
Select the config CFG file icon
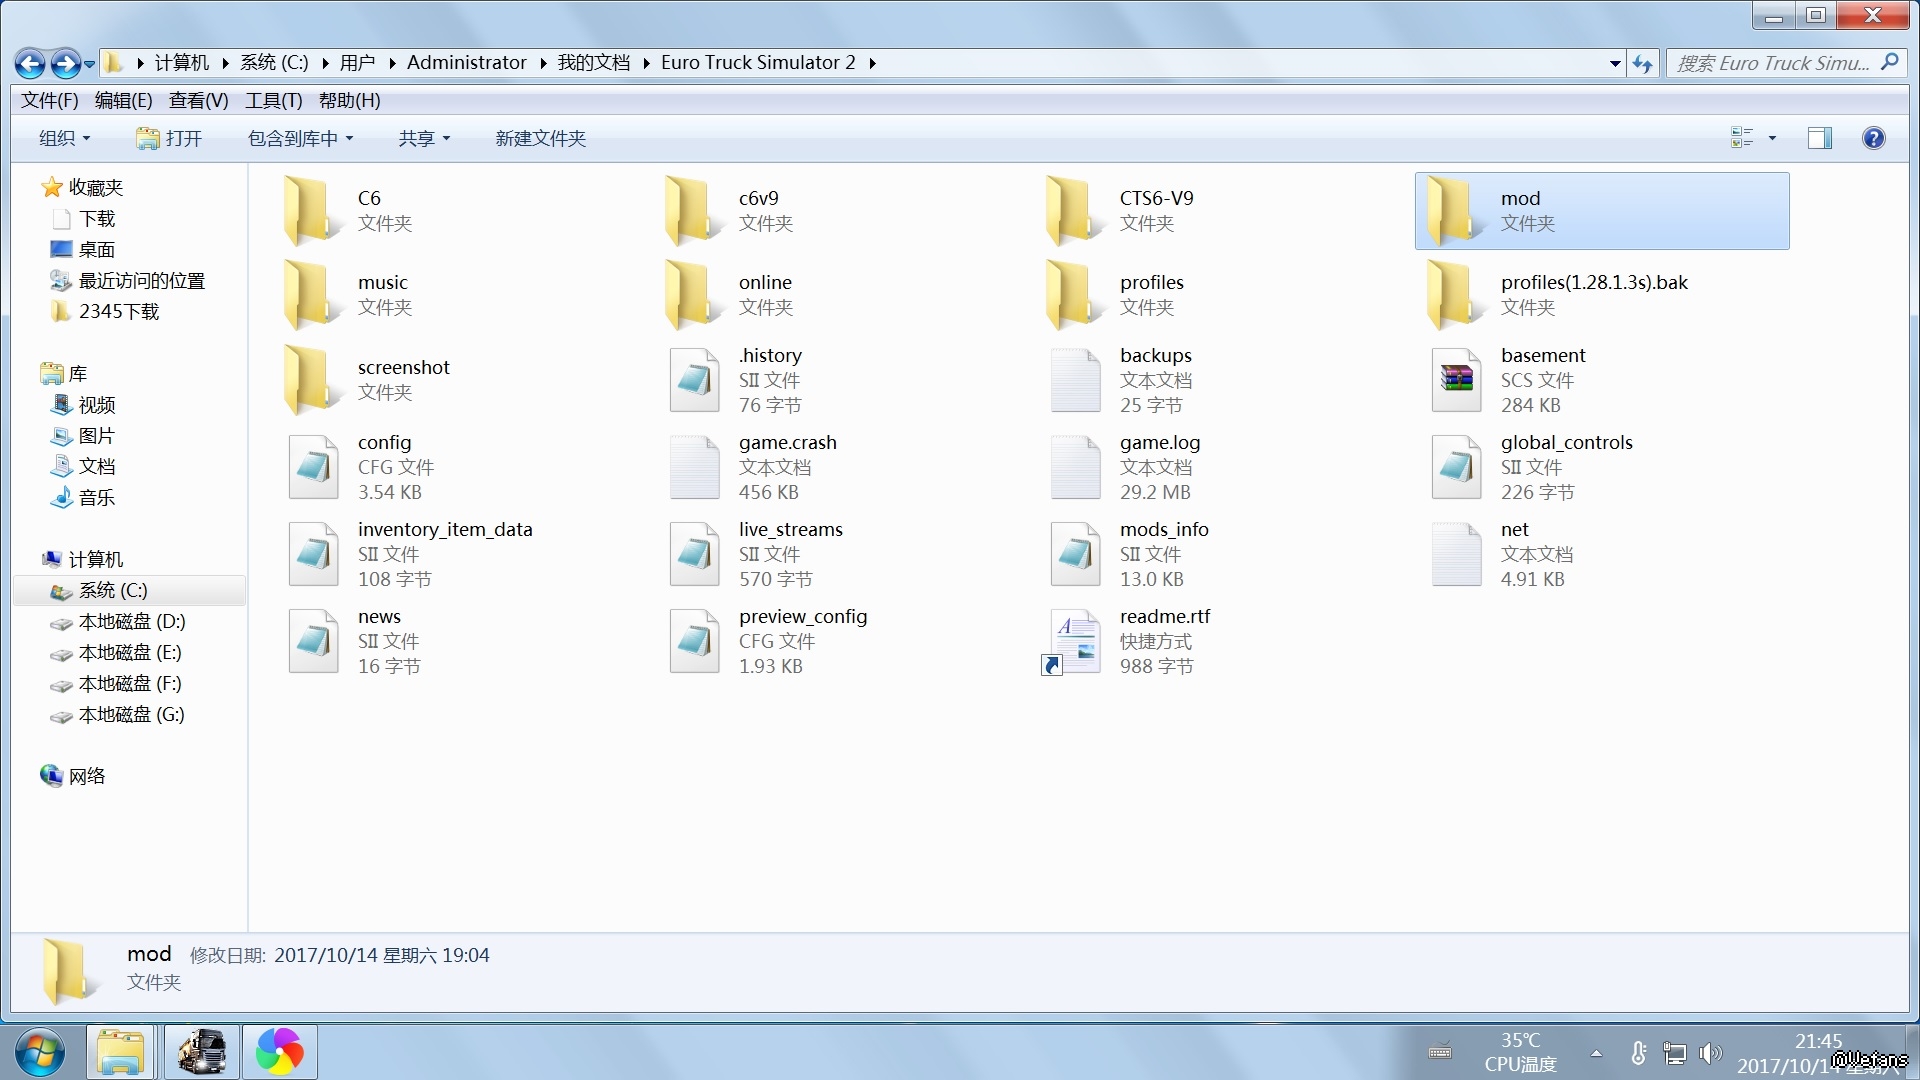[313, 467]
